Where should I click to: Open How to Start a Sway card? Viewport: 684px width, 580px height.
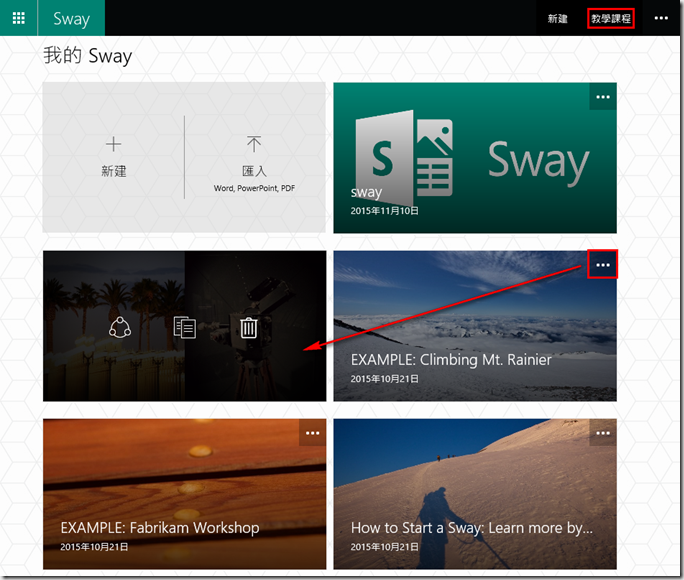pyautogui.click(x=475, y=494)
